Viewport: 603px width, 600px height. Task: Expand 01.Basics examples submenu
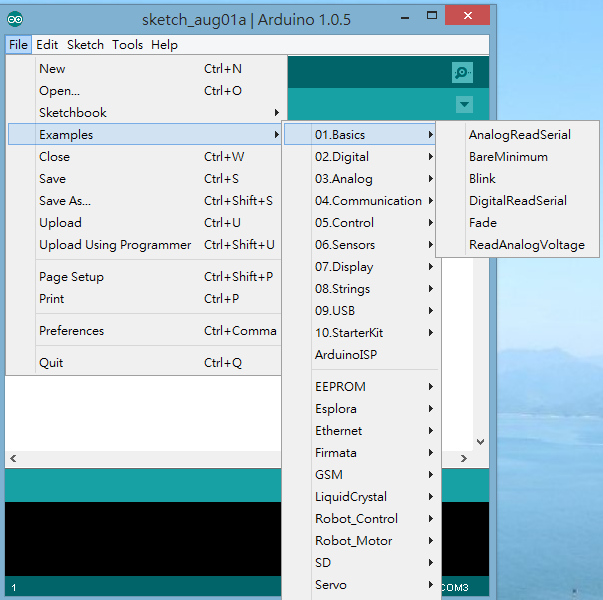click(x=360, y=135)
